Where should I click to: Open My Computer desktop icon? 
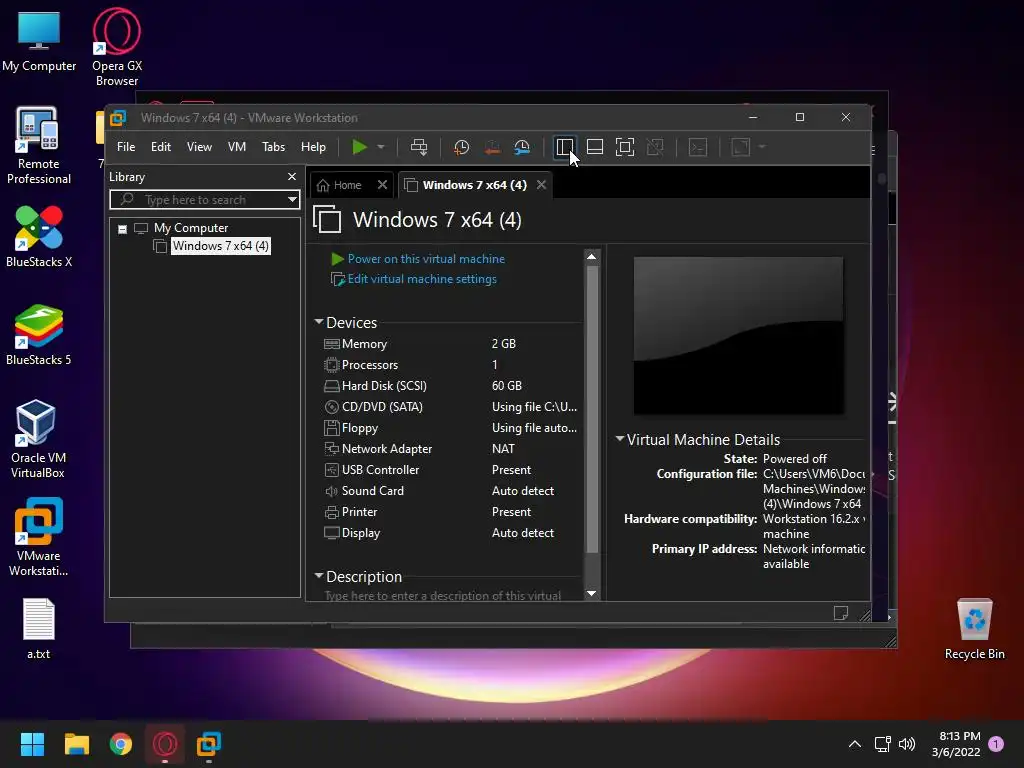[39, 41]
